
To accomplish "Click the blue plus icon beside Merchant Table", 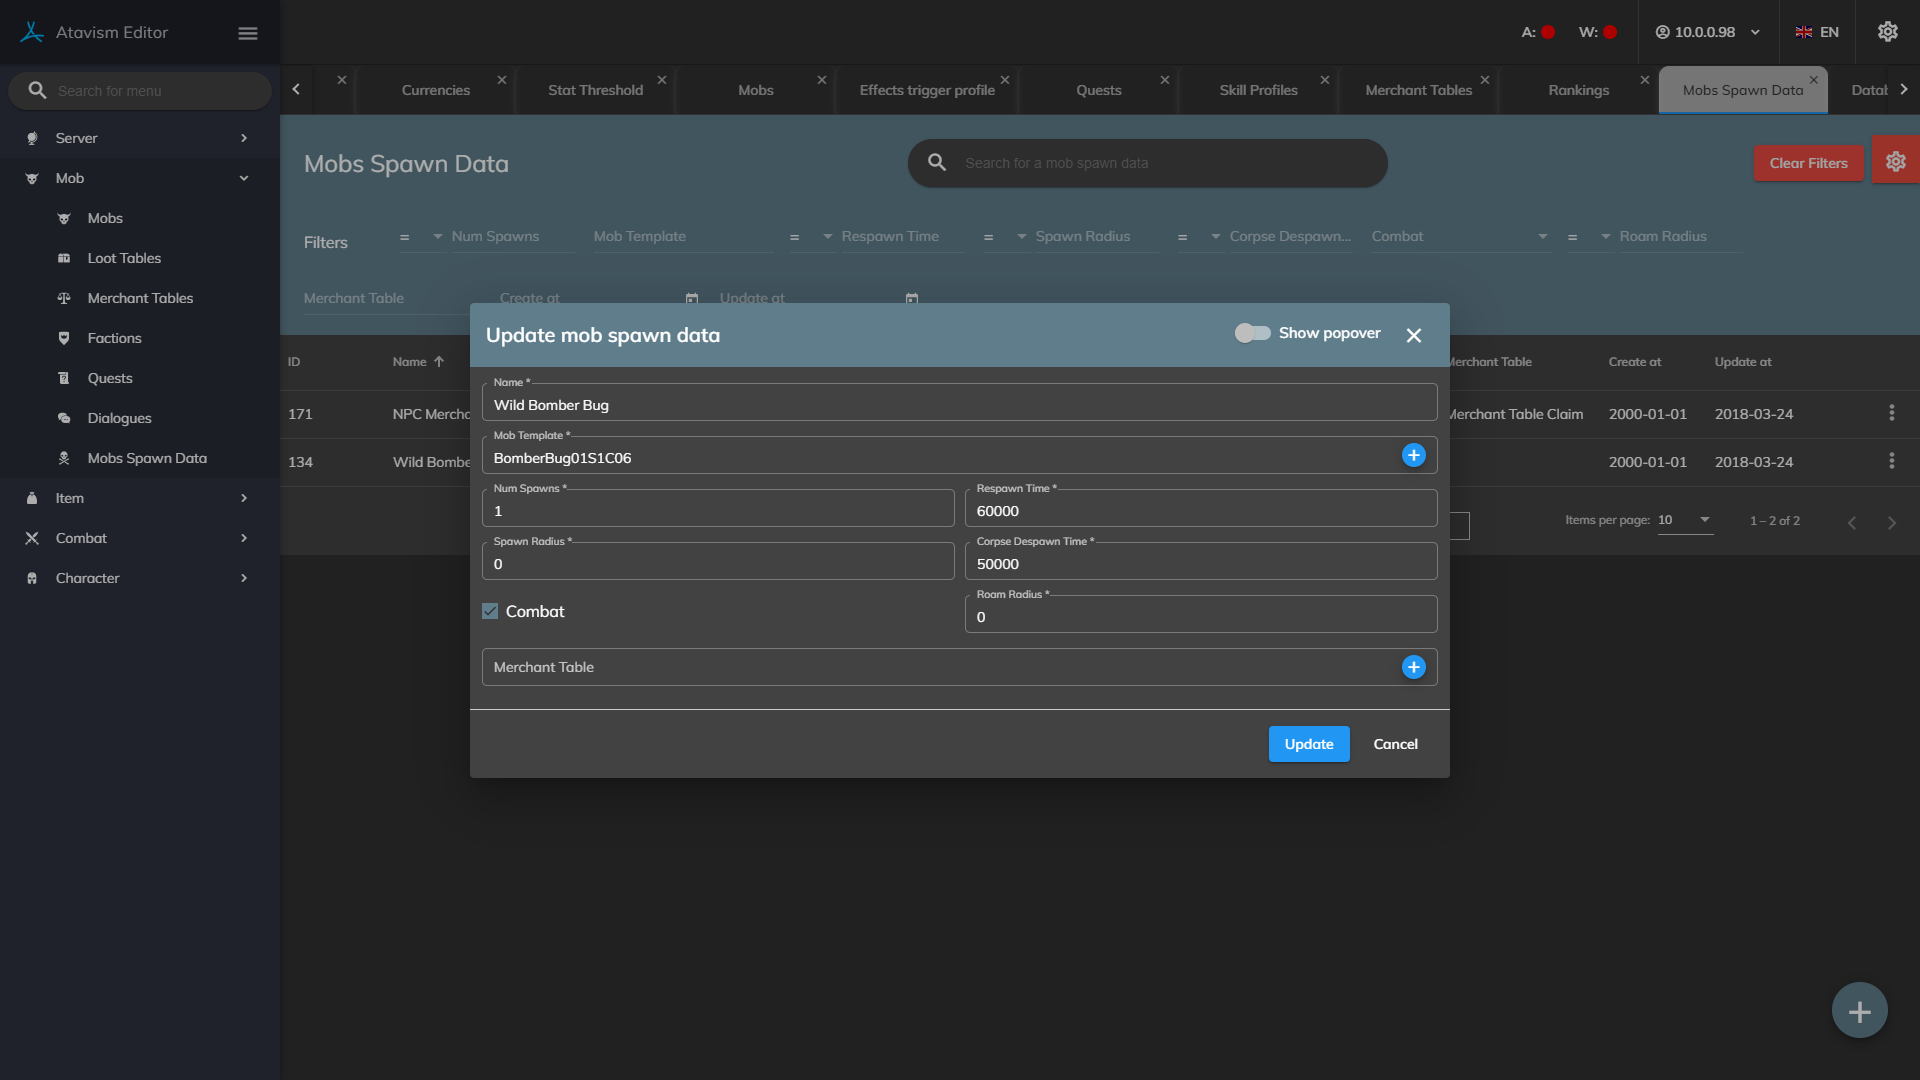I will point(1413,667).
